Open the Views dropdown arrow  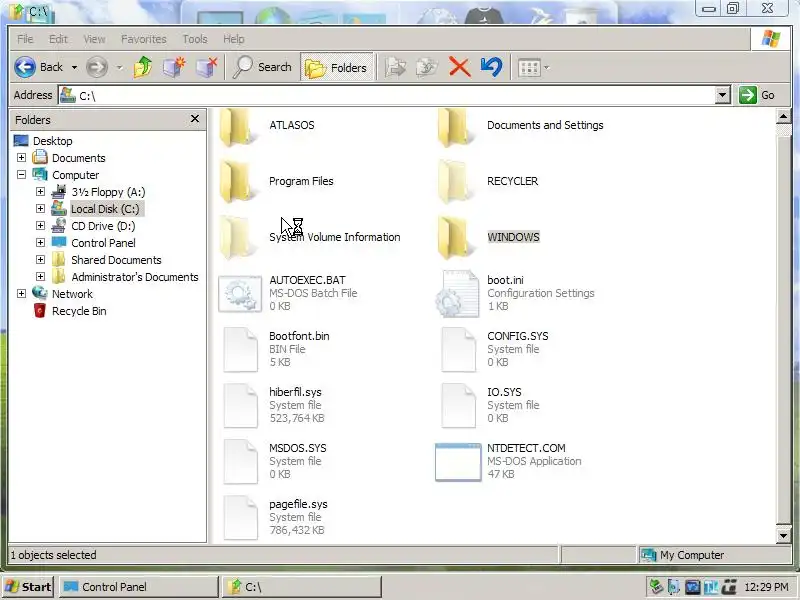tap(546, 67)
